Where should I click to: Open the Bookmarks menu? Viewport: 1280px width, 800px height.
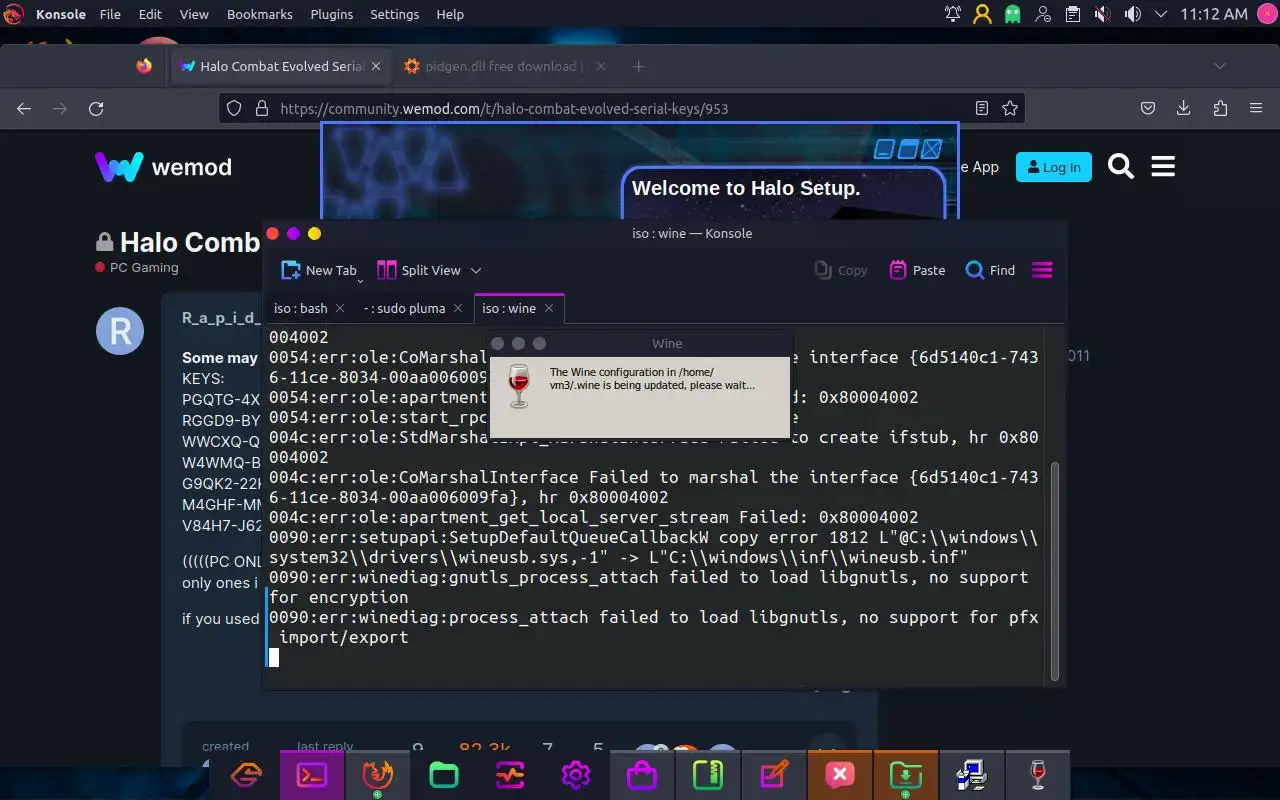pos(260,14)
